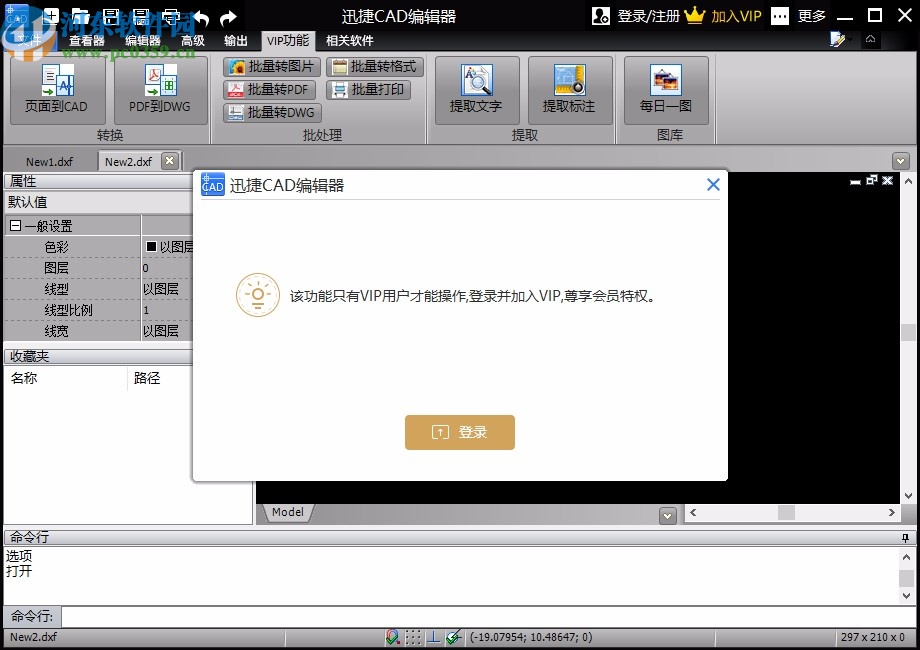Toggle orthogonal mode in the status bar

tap(434, 637)
